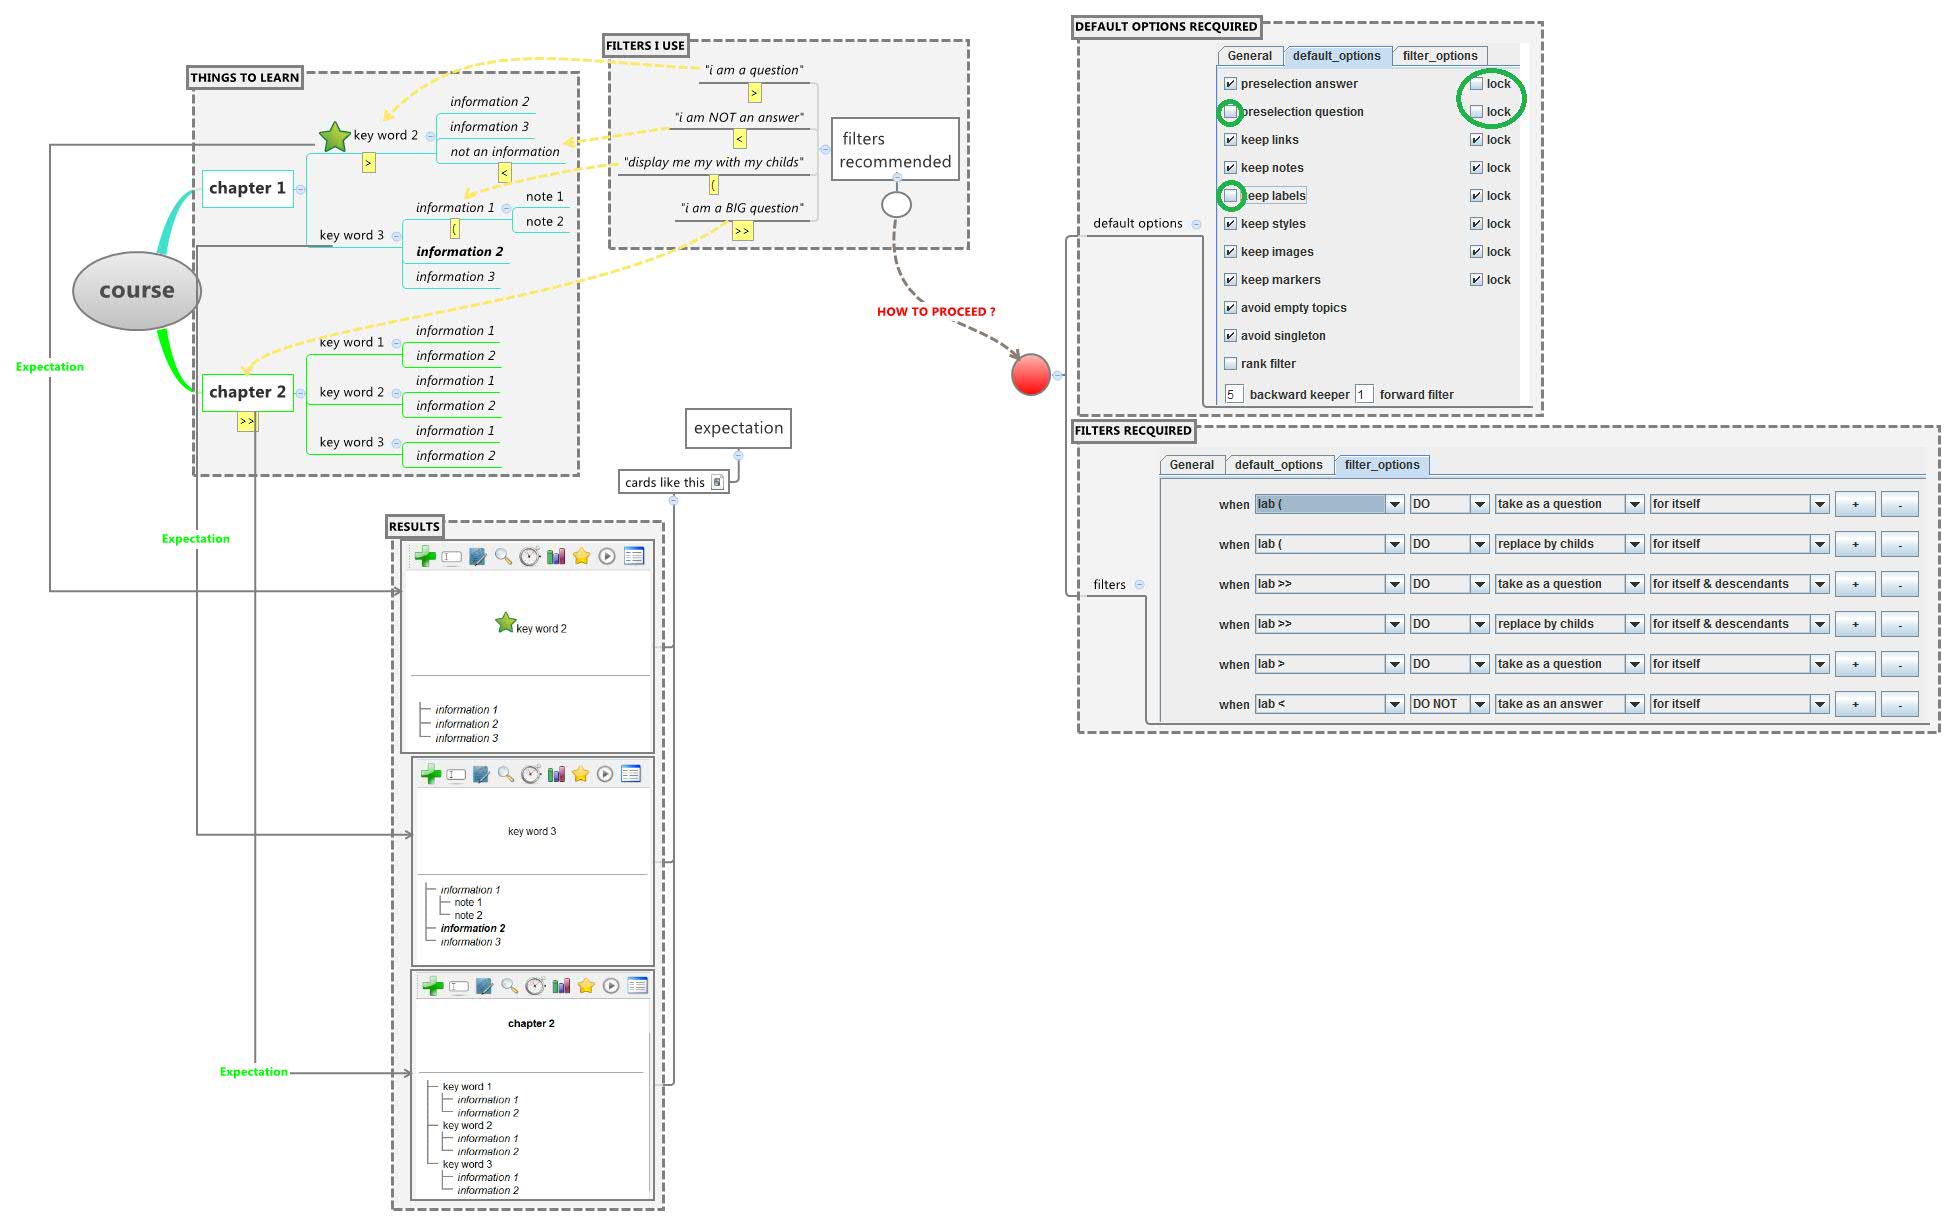Click the minus button in the "lab <" filter row
The image size is (1957, 1227).
click(1900, 704)
